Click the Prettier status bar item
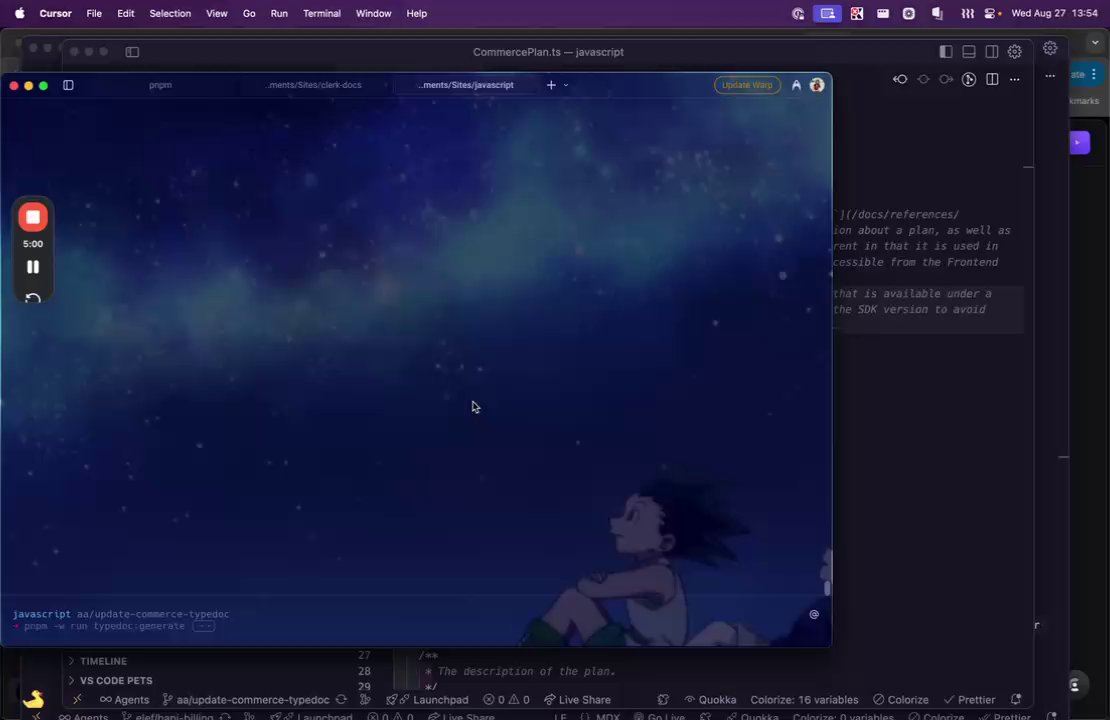Screen dimensions: 1110x720 (x=969, y=699)
